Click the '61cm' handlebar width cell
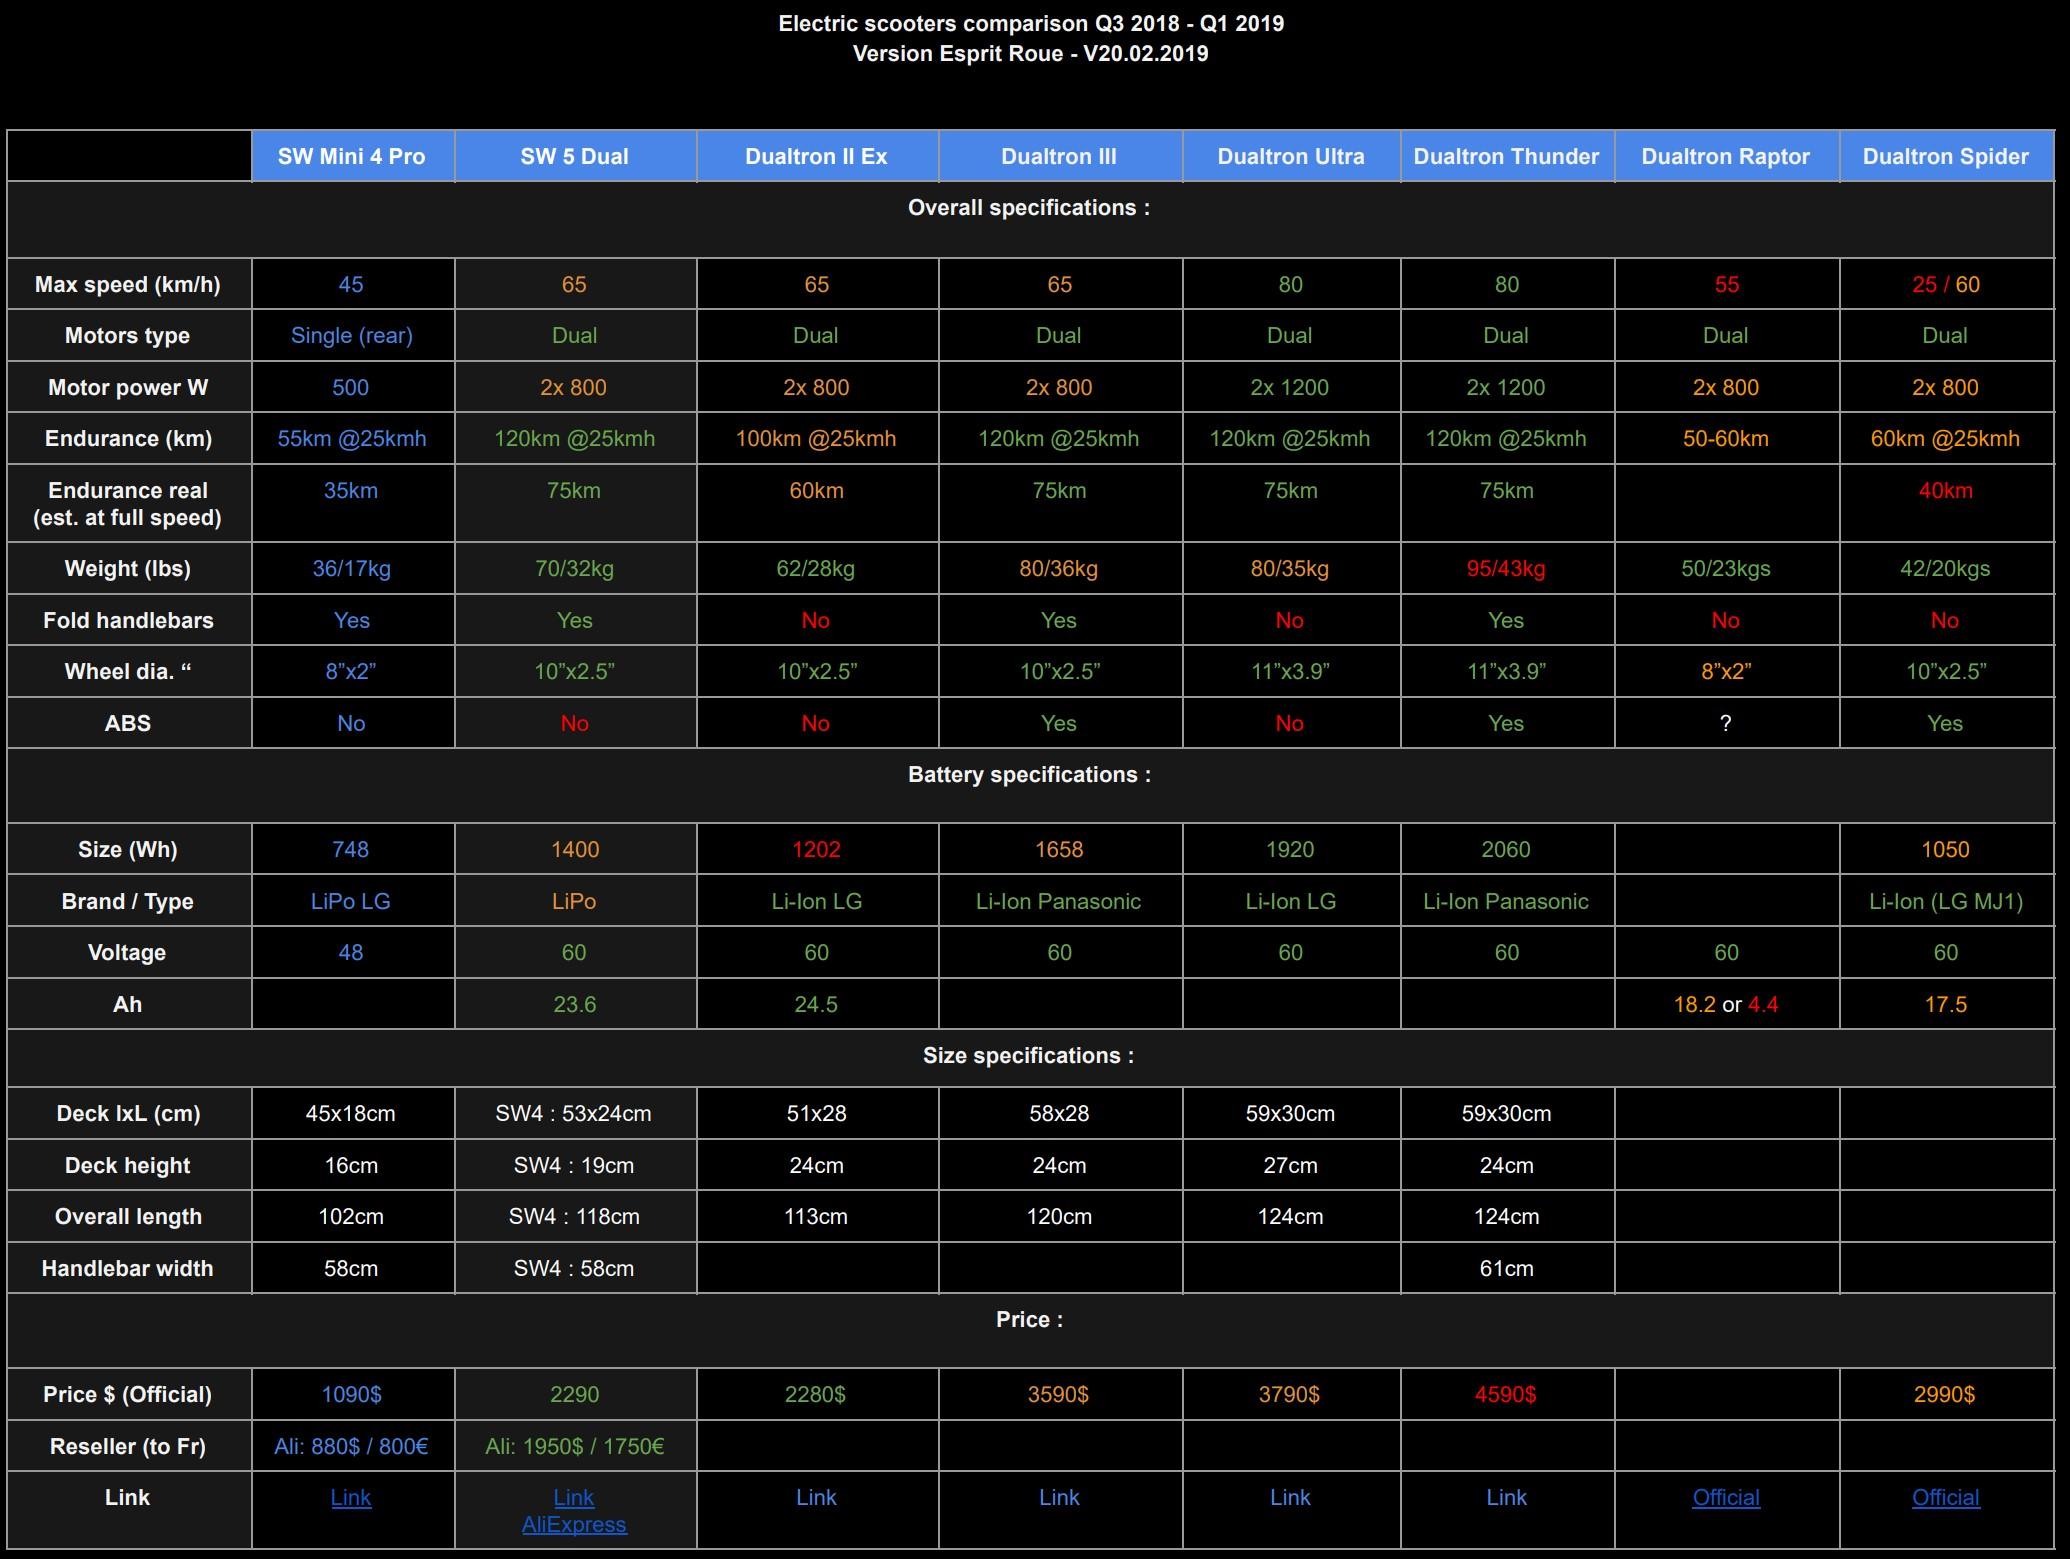The height and width of the screenshot is (1559, 2070). point(1506,1269)
